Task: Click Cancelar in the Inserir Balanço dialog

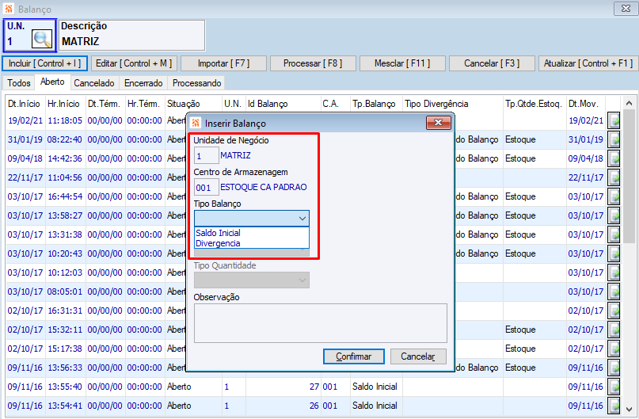Action: [418, 357]
